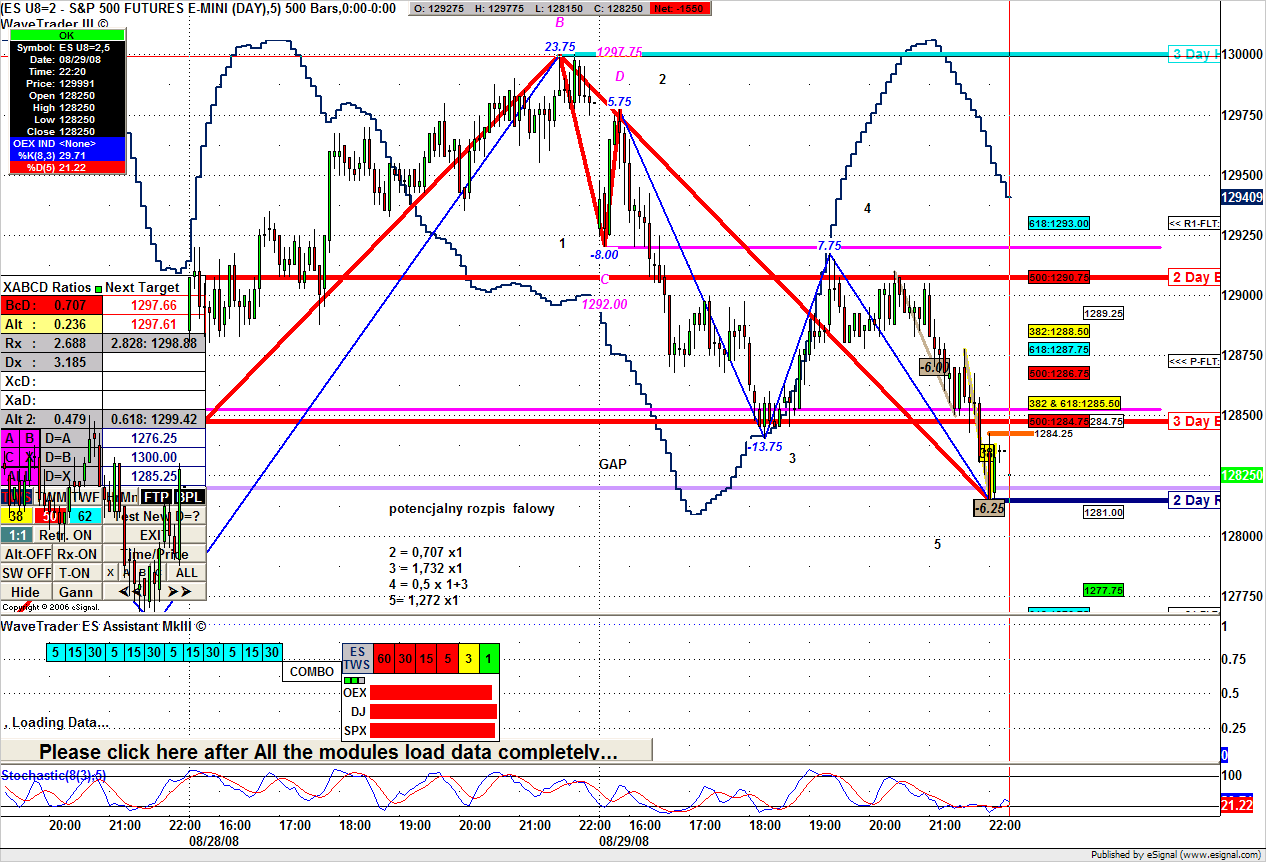Click the '618:1287.75' price label
The height and width of the screenshot is (862, 1266).
tap(1059, 349)
